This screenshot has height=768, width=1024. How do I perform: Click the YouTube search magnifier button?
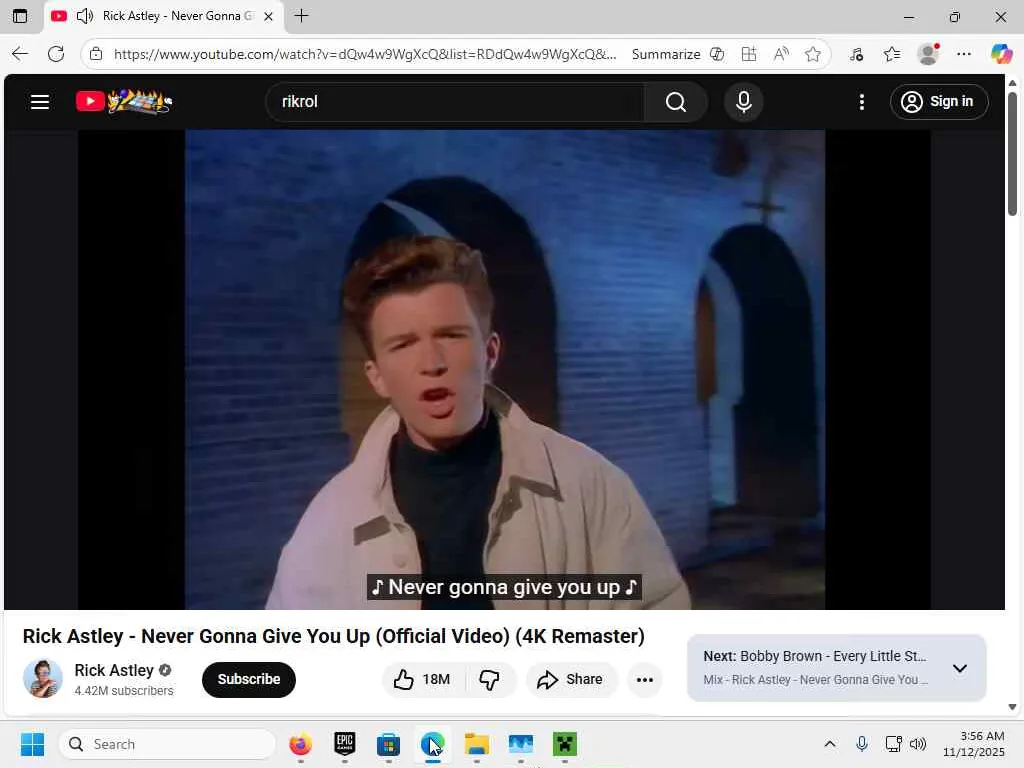675,102
